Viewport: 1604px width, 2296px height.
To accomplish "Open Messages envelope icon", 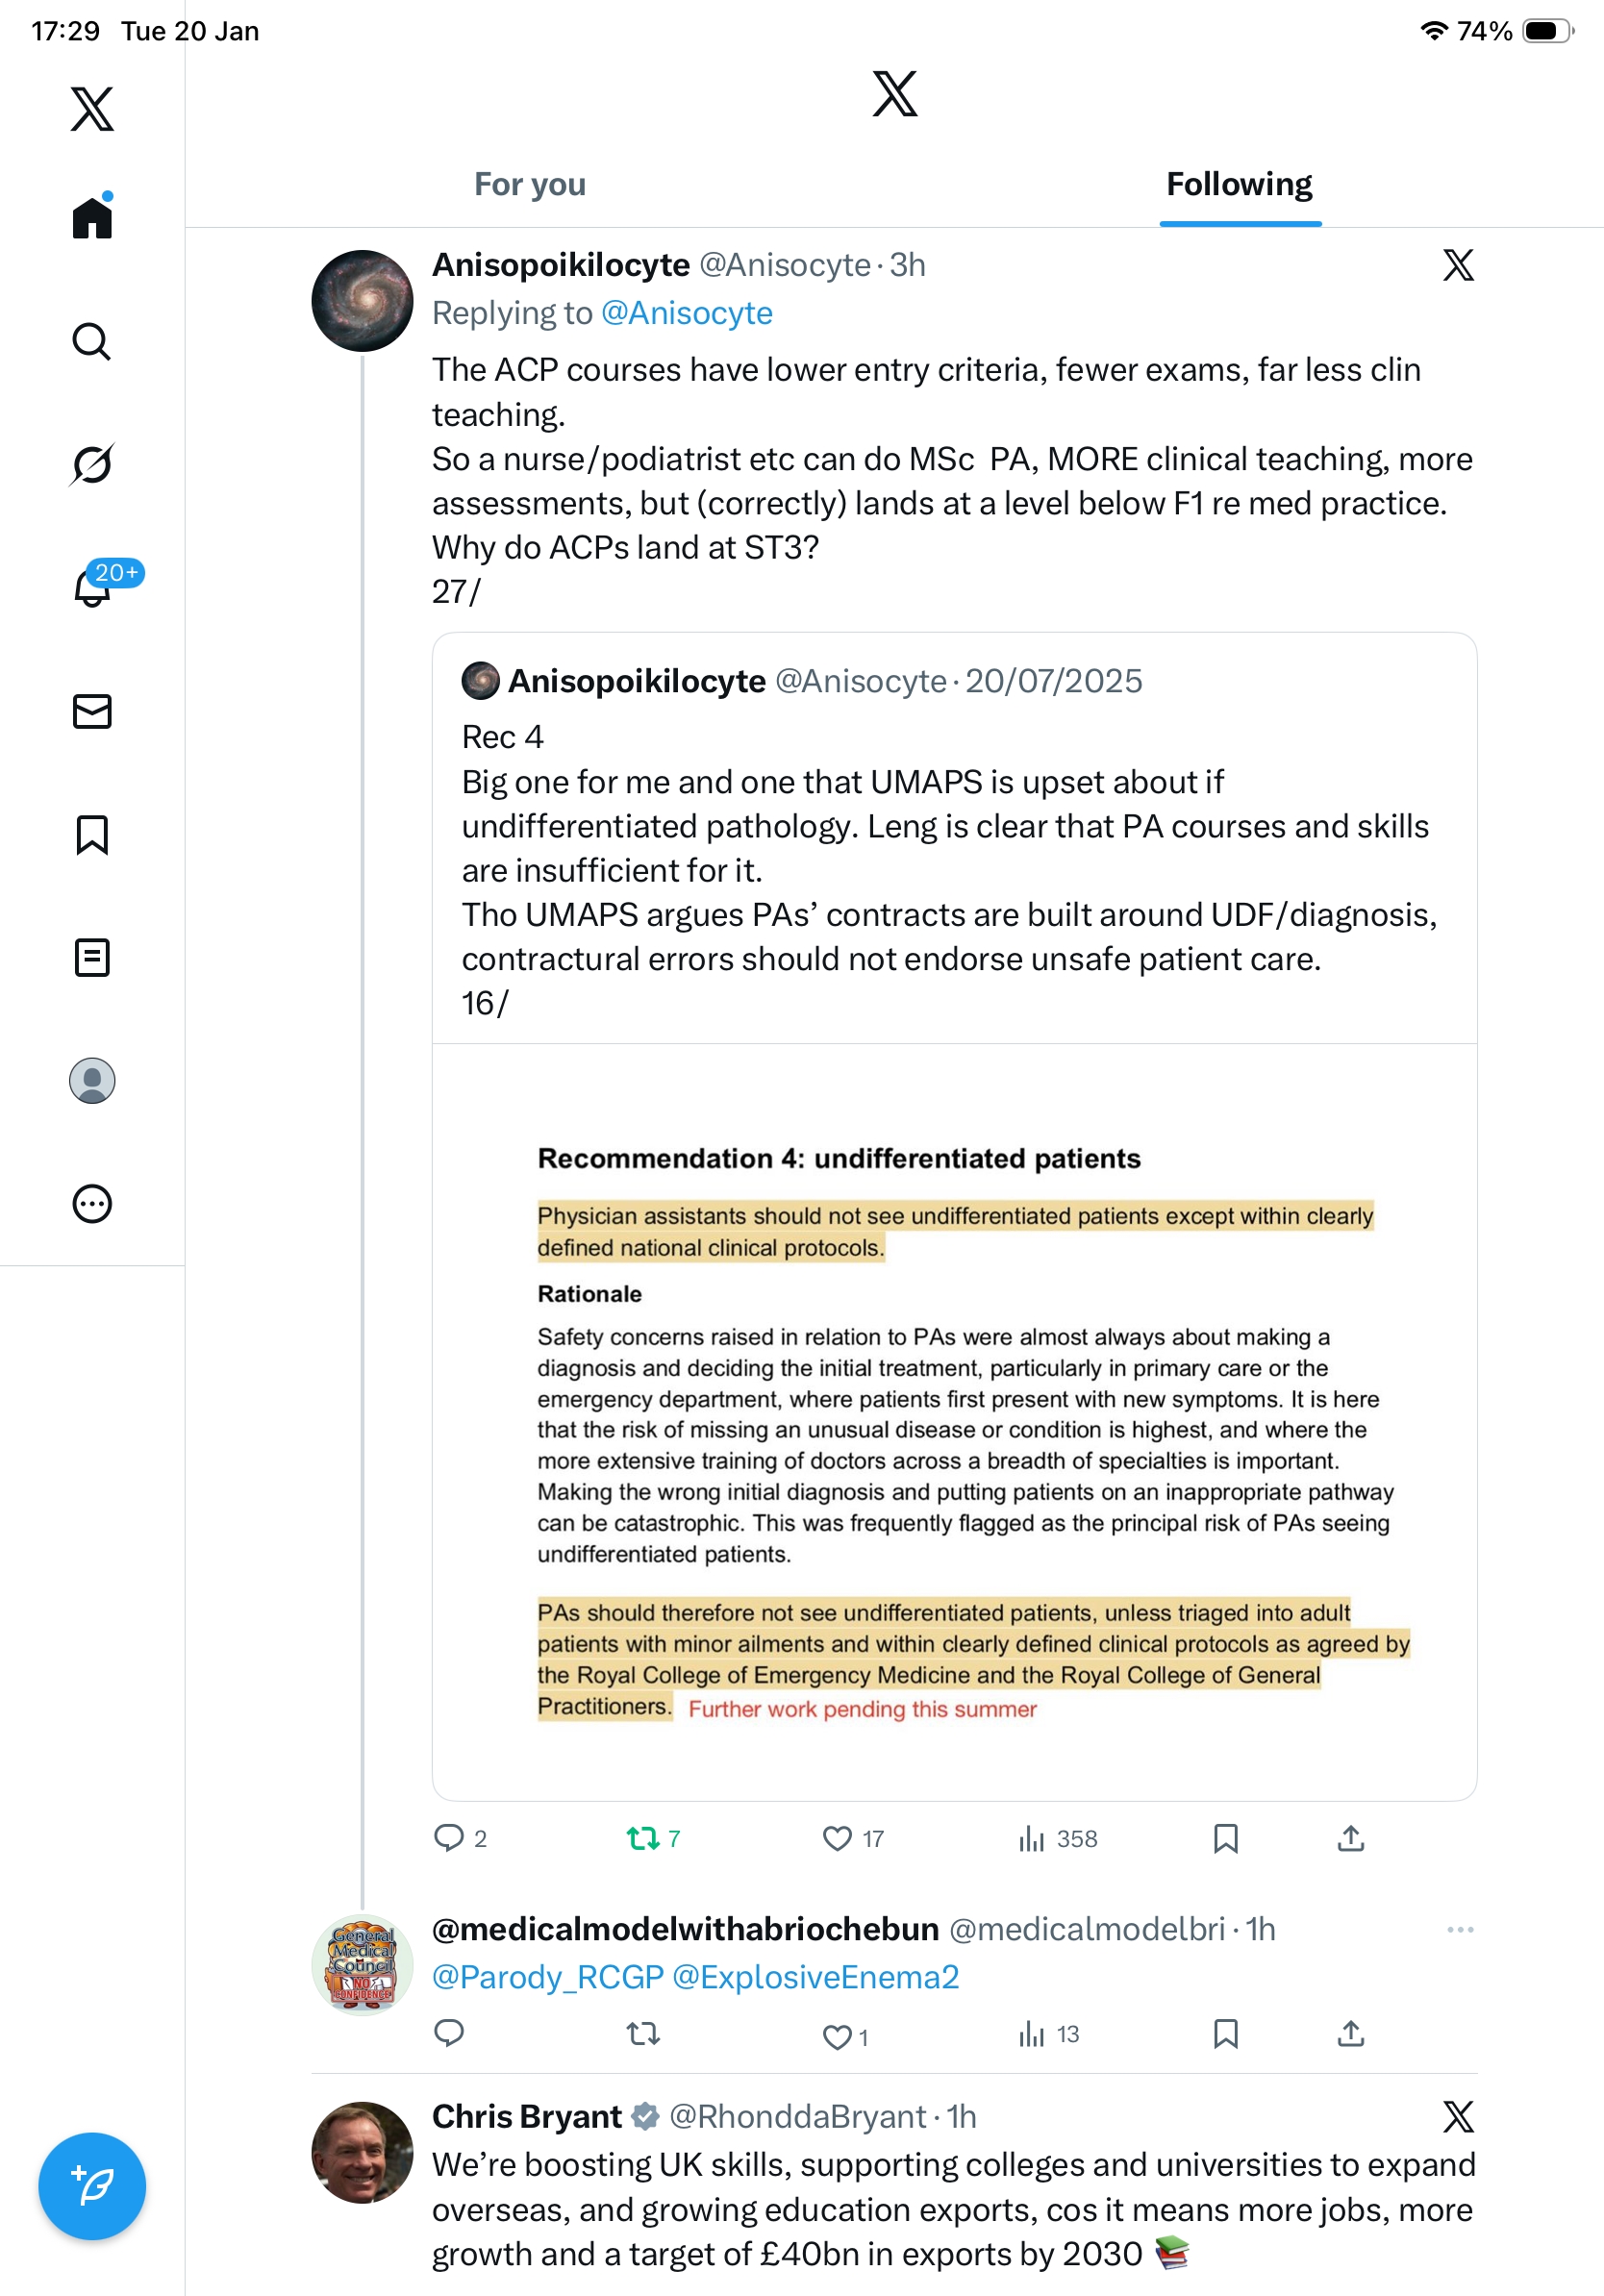I will pyautogui.click(x=92, y=711).
